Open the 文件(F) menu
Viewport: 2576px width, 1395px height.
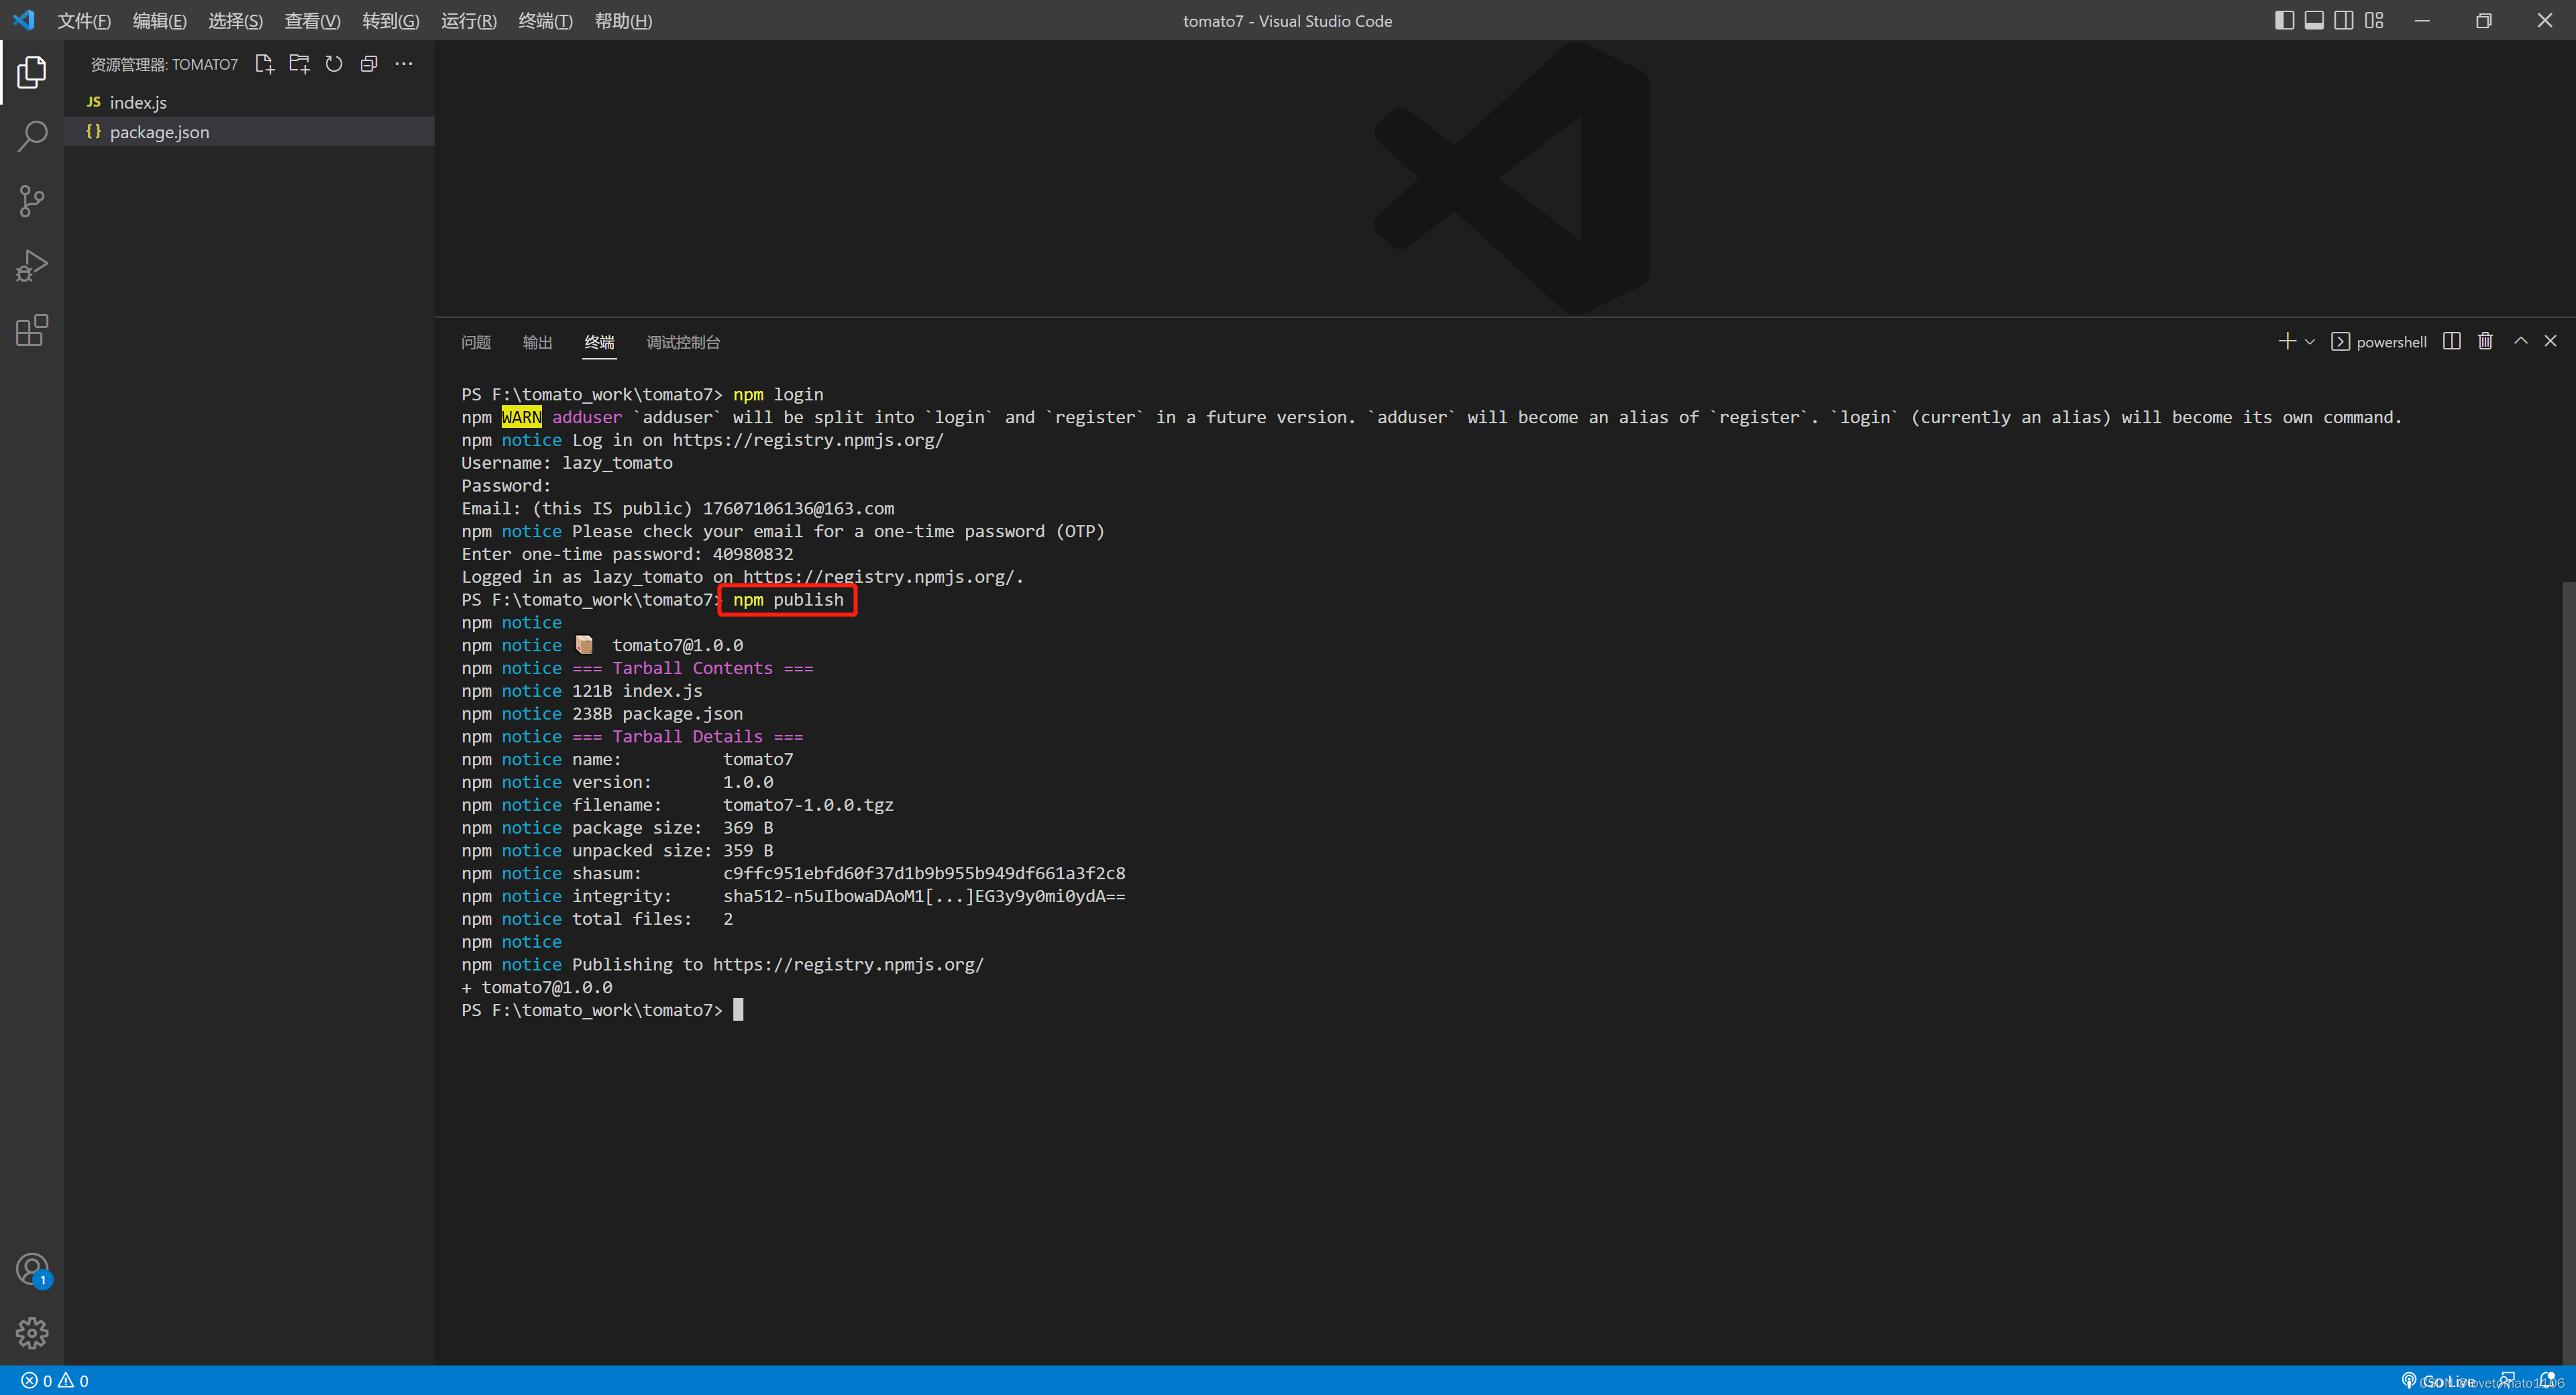[83, 21]
